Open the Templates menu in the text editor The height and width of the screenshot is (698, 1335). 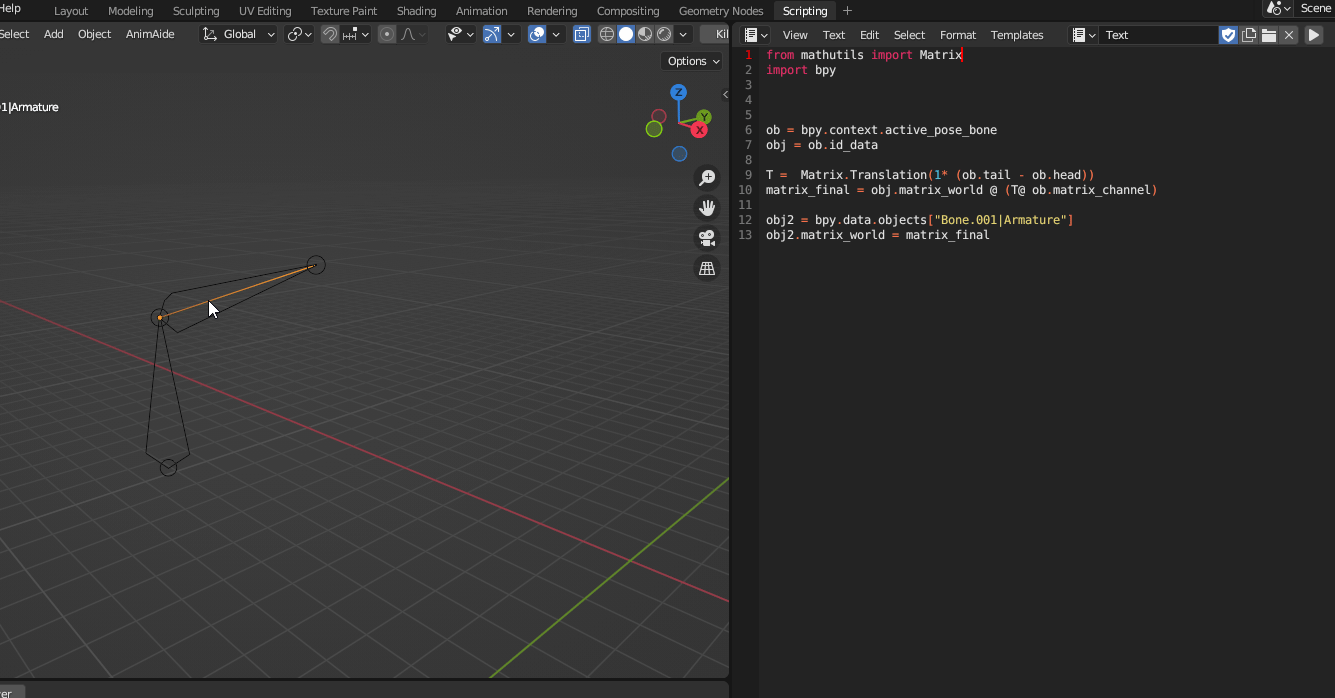1016,34
